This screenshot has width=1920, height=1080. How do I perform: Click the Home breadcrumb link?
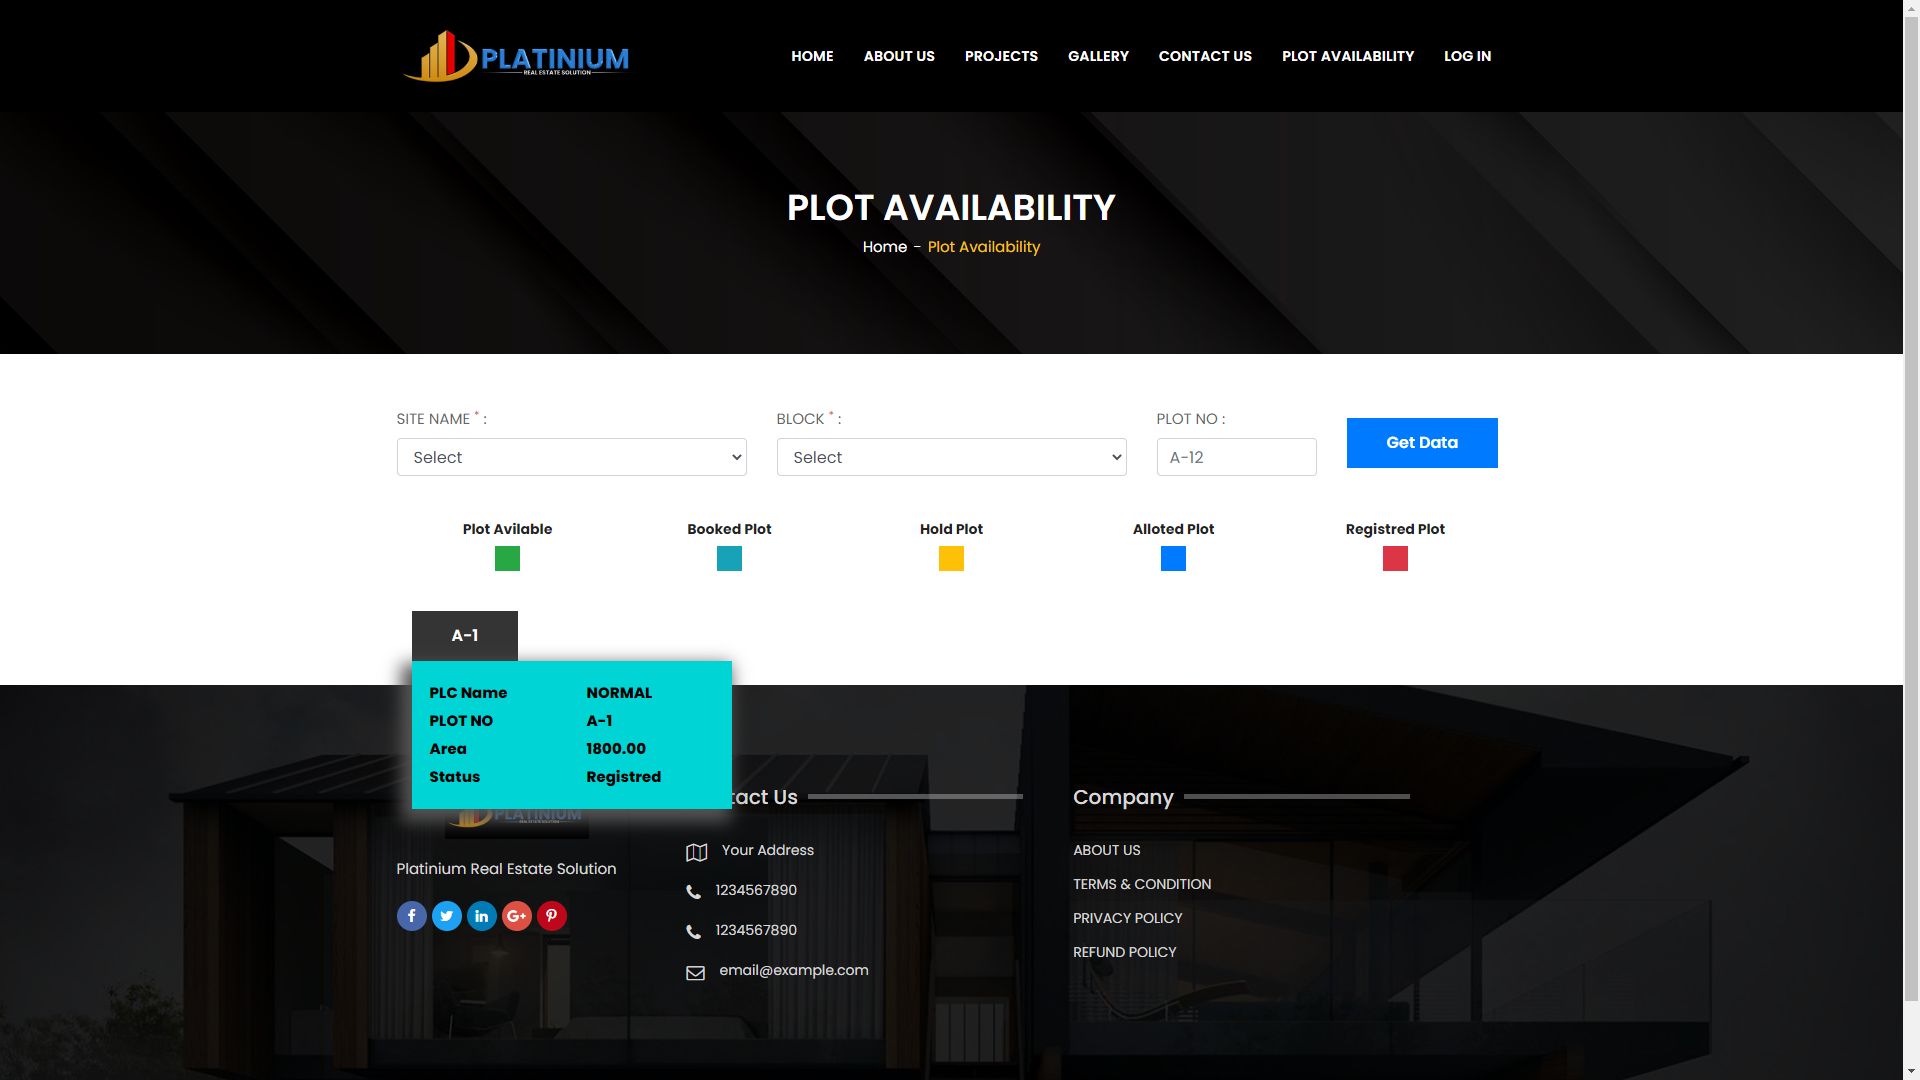pyautogui.click(x=884, y=247)
